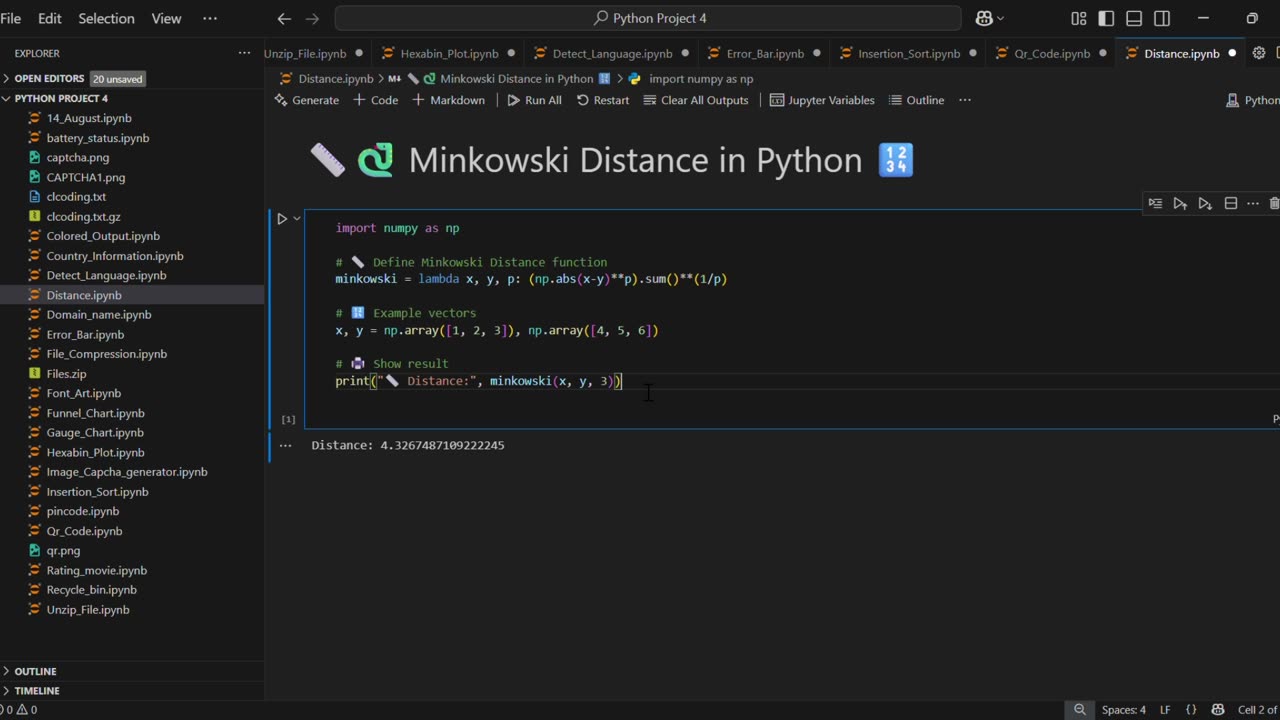The height and width of the screenshot is (720, 1280).
Task: Open the Selection menu
Action: [106, 18]
